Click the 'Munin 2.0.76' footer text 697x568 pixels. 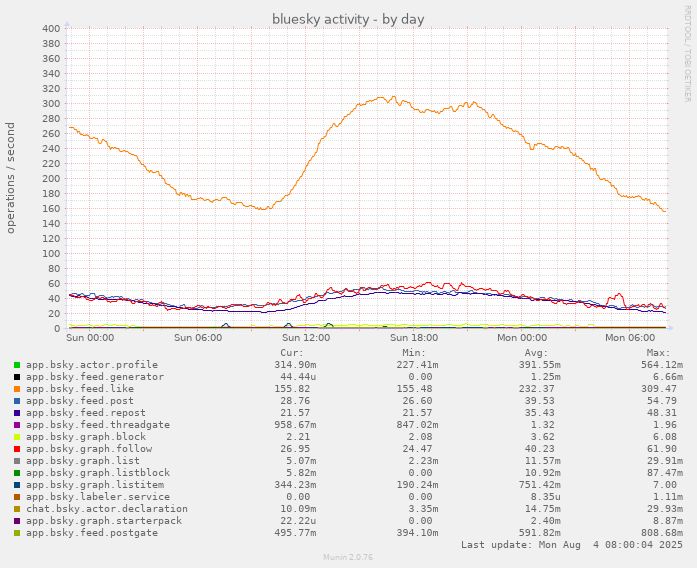tap(348, 557)
